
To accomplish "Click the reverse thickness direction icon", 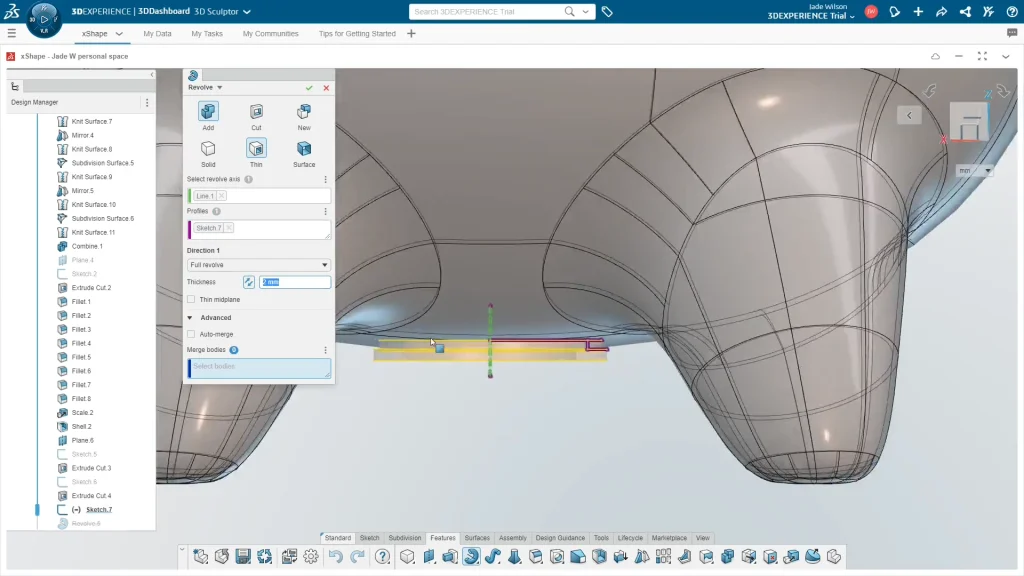I will [x=249, y=282].
